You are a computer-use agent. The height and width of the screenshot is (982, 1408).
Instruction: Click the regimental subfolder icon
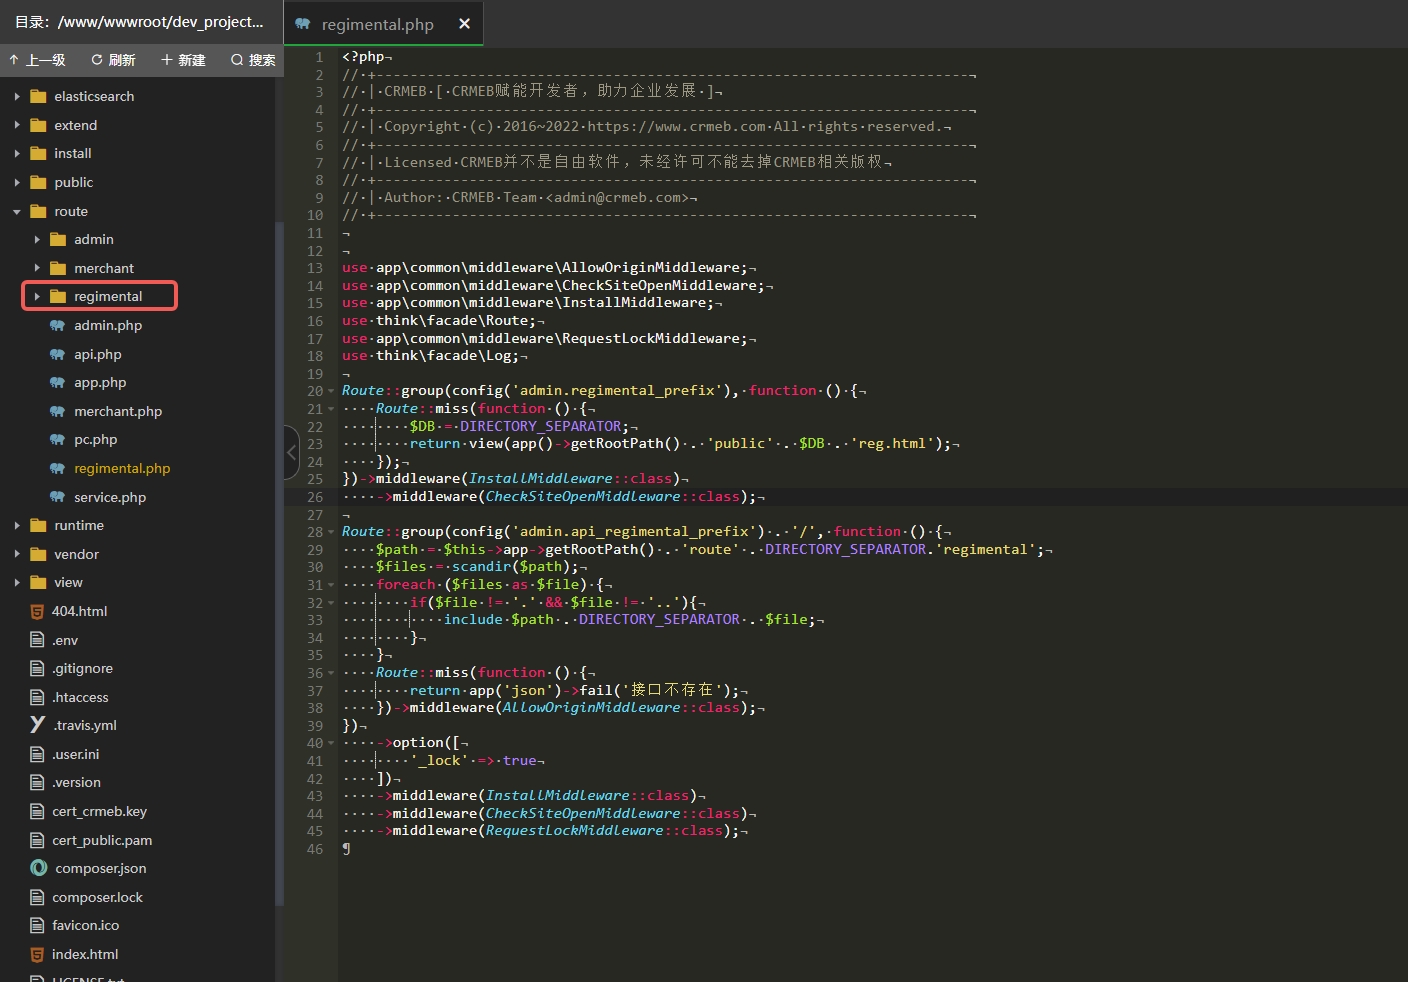[58, 297]
